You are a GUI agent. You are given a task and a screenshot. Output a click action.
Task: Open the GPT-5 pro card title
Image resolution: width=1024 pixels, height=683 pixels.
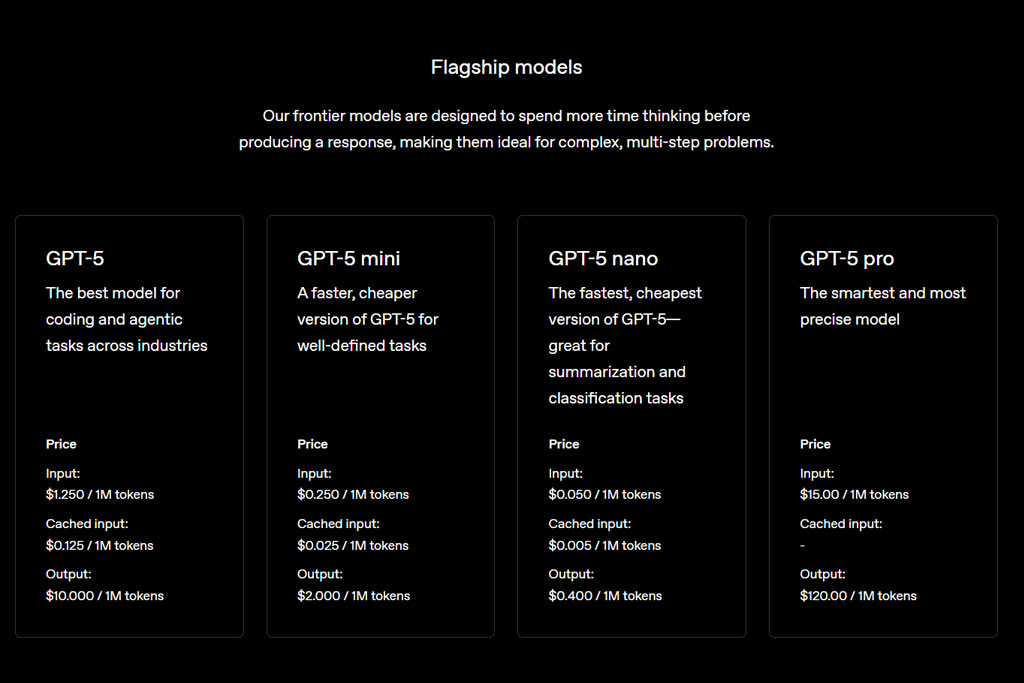847,258
